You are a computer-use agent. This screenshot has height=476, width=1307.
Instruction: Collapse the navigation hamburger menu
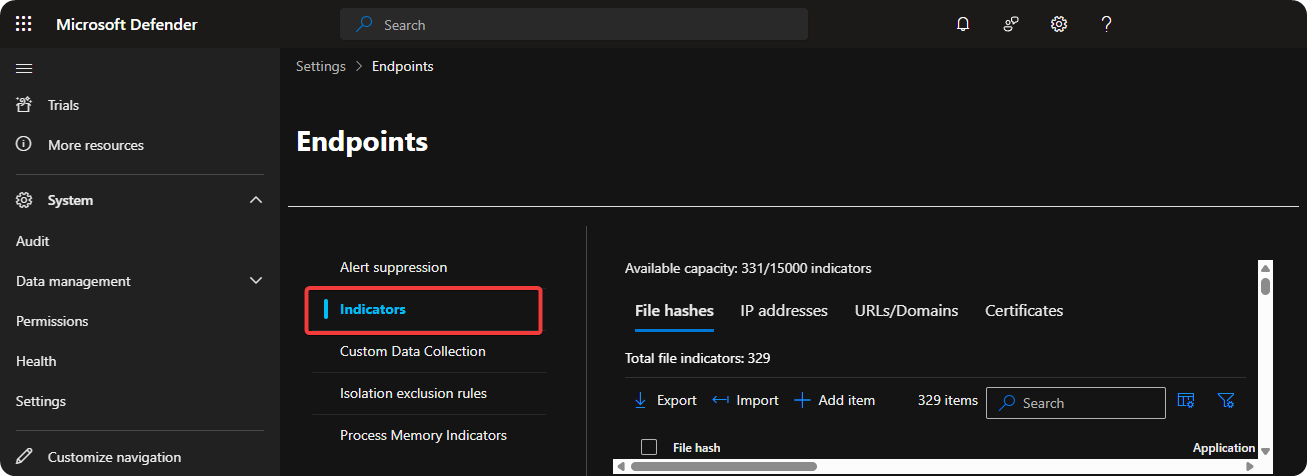point(24,68)
